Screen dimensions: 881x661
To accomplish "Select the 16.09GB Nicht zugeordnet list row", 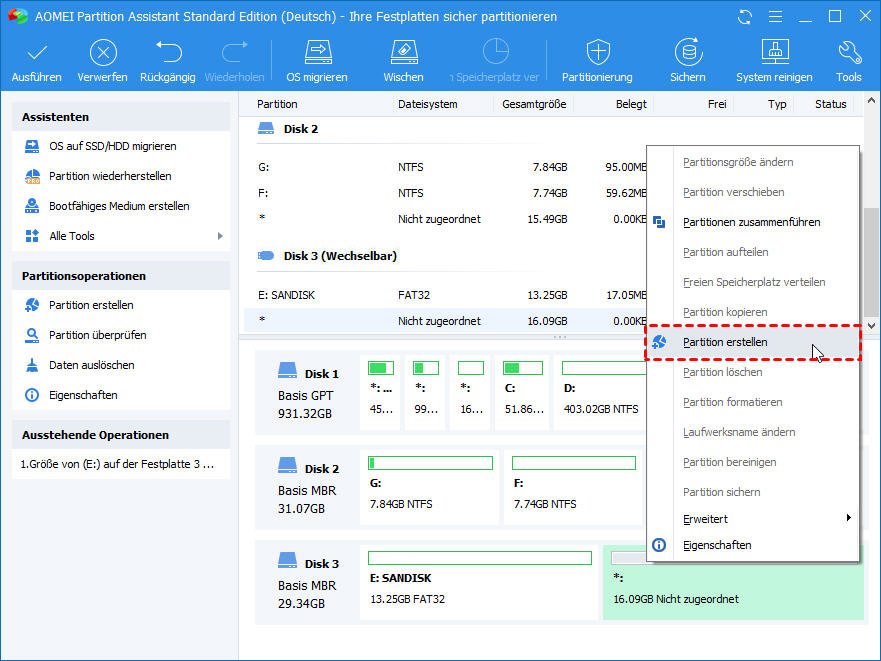I will coord(445,321).
